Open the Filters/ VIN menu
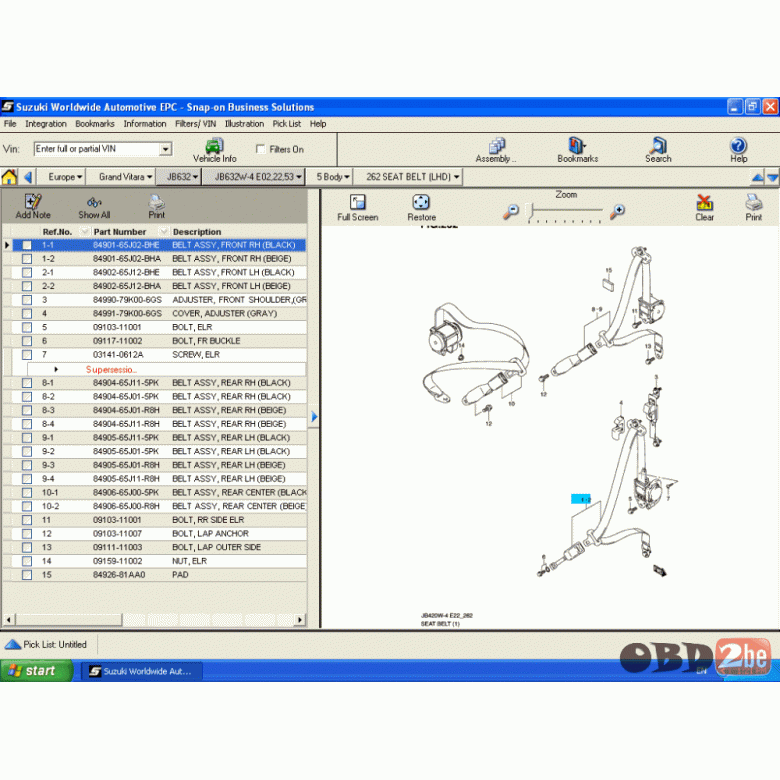 (x=195, y=124)
